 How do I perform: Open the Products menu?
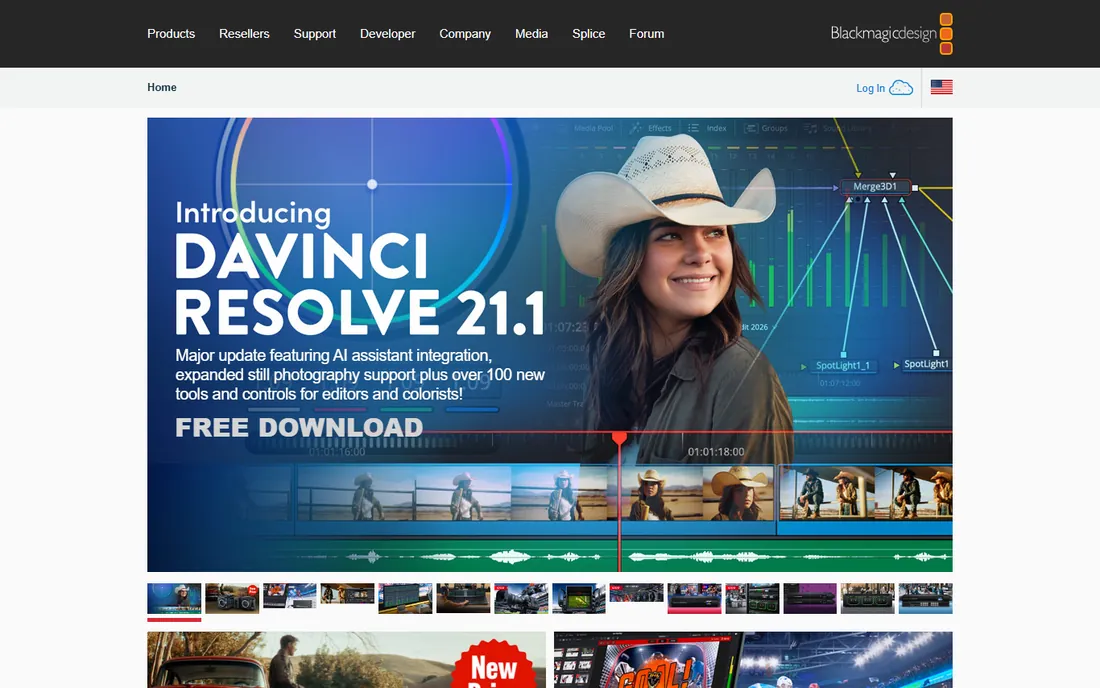point(171,34)
